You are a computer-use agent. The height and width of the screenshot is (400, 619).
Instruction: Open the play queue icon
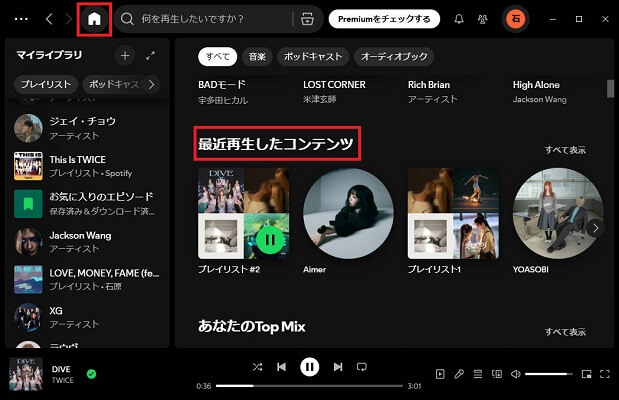pos(478,374)
